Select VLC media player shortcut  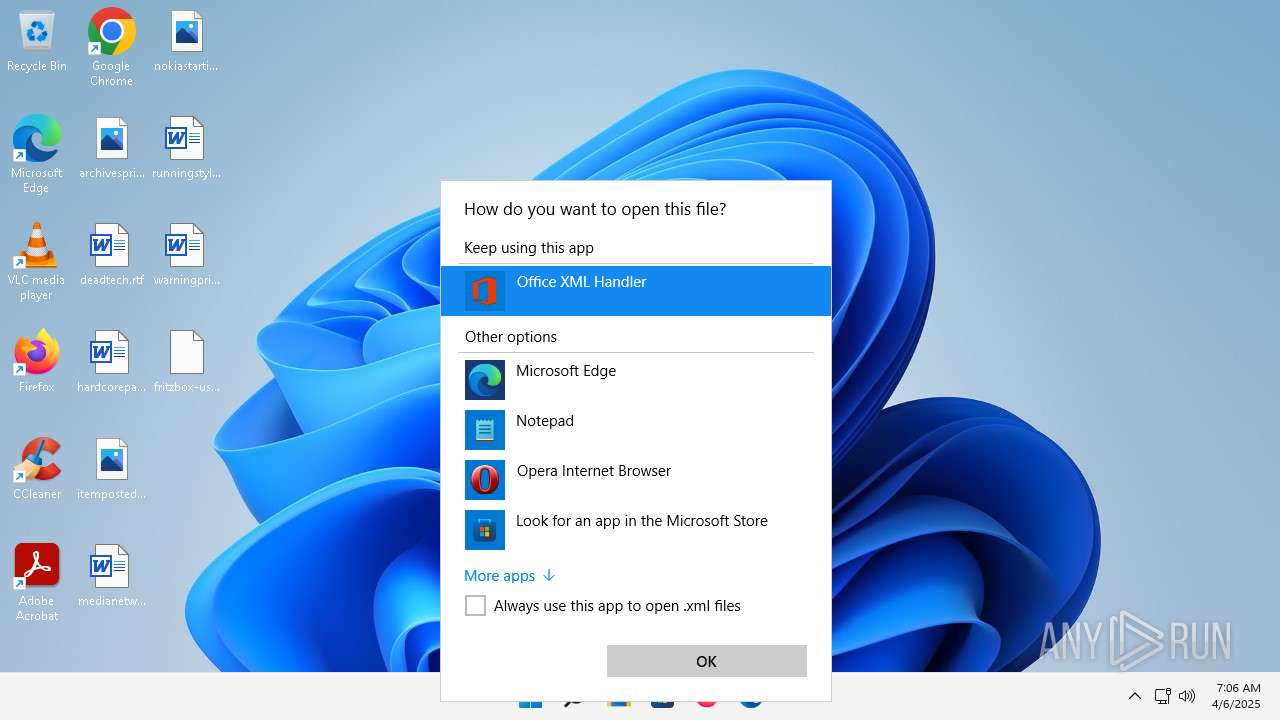37,262
